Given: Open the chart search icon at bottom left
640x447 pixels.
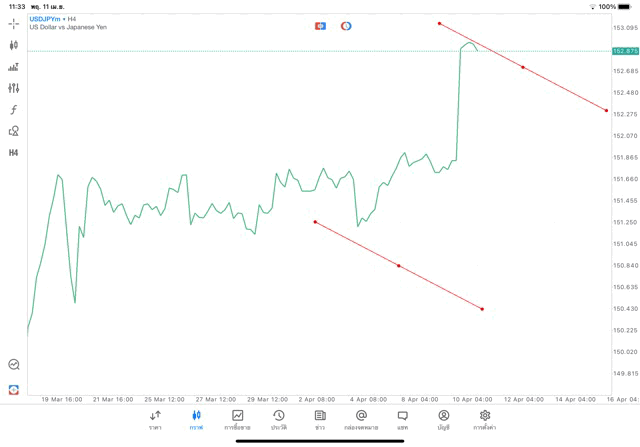Looking at the screenshot, I should tap(14, 365).
